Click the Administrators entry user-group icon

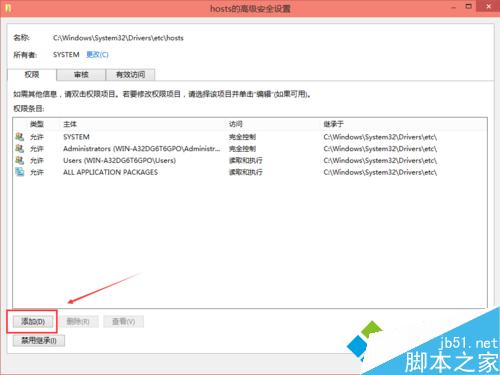click(20, 148)
